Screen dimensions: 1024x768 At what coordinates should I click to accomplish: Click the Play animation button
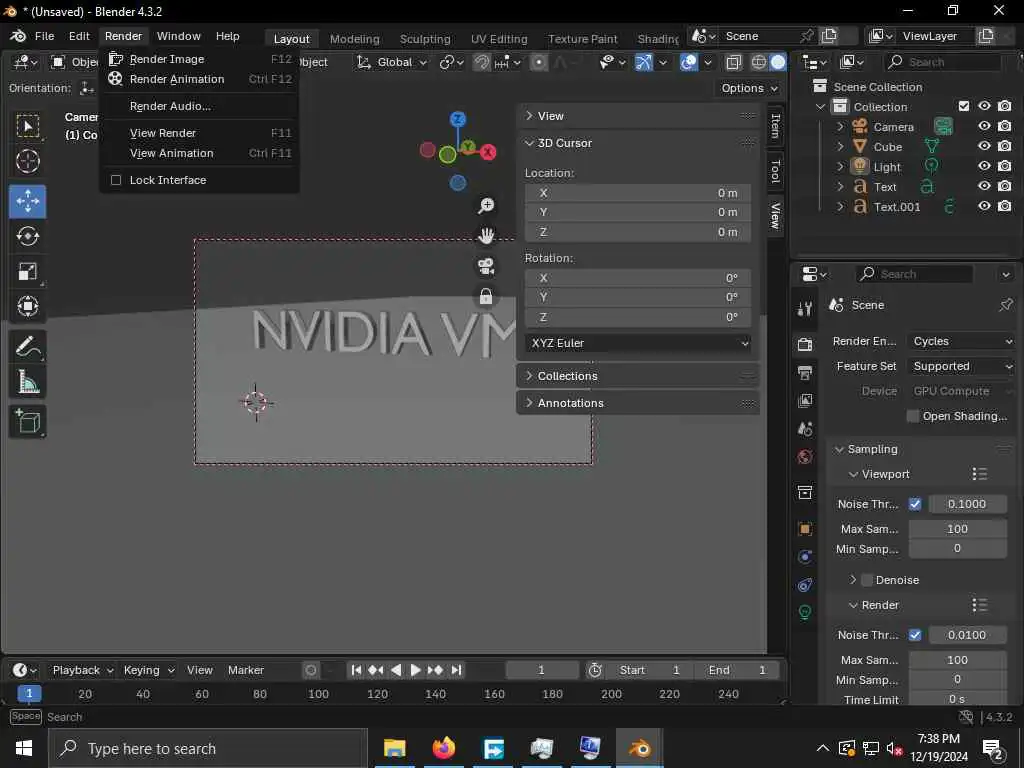click(415, 670)
